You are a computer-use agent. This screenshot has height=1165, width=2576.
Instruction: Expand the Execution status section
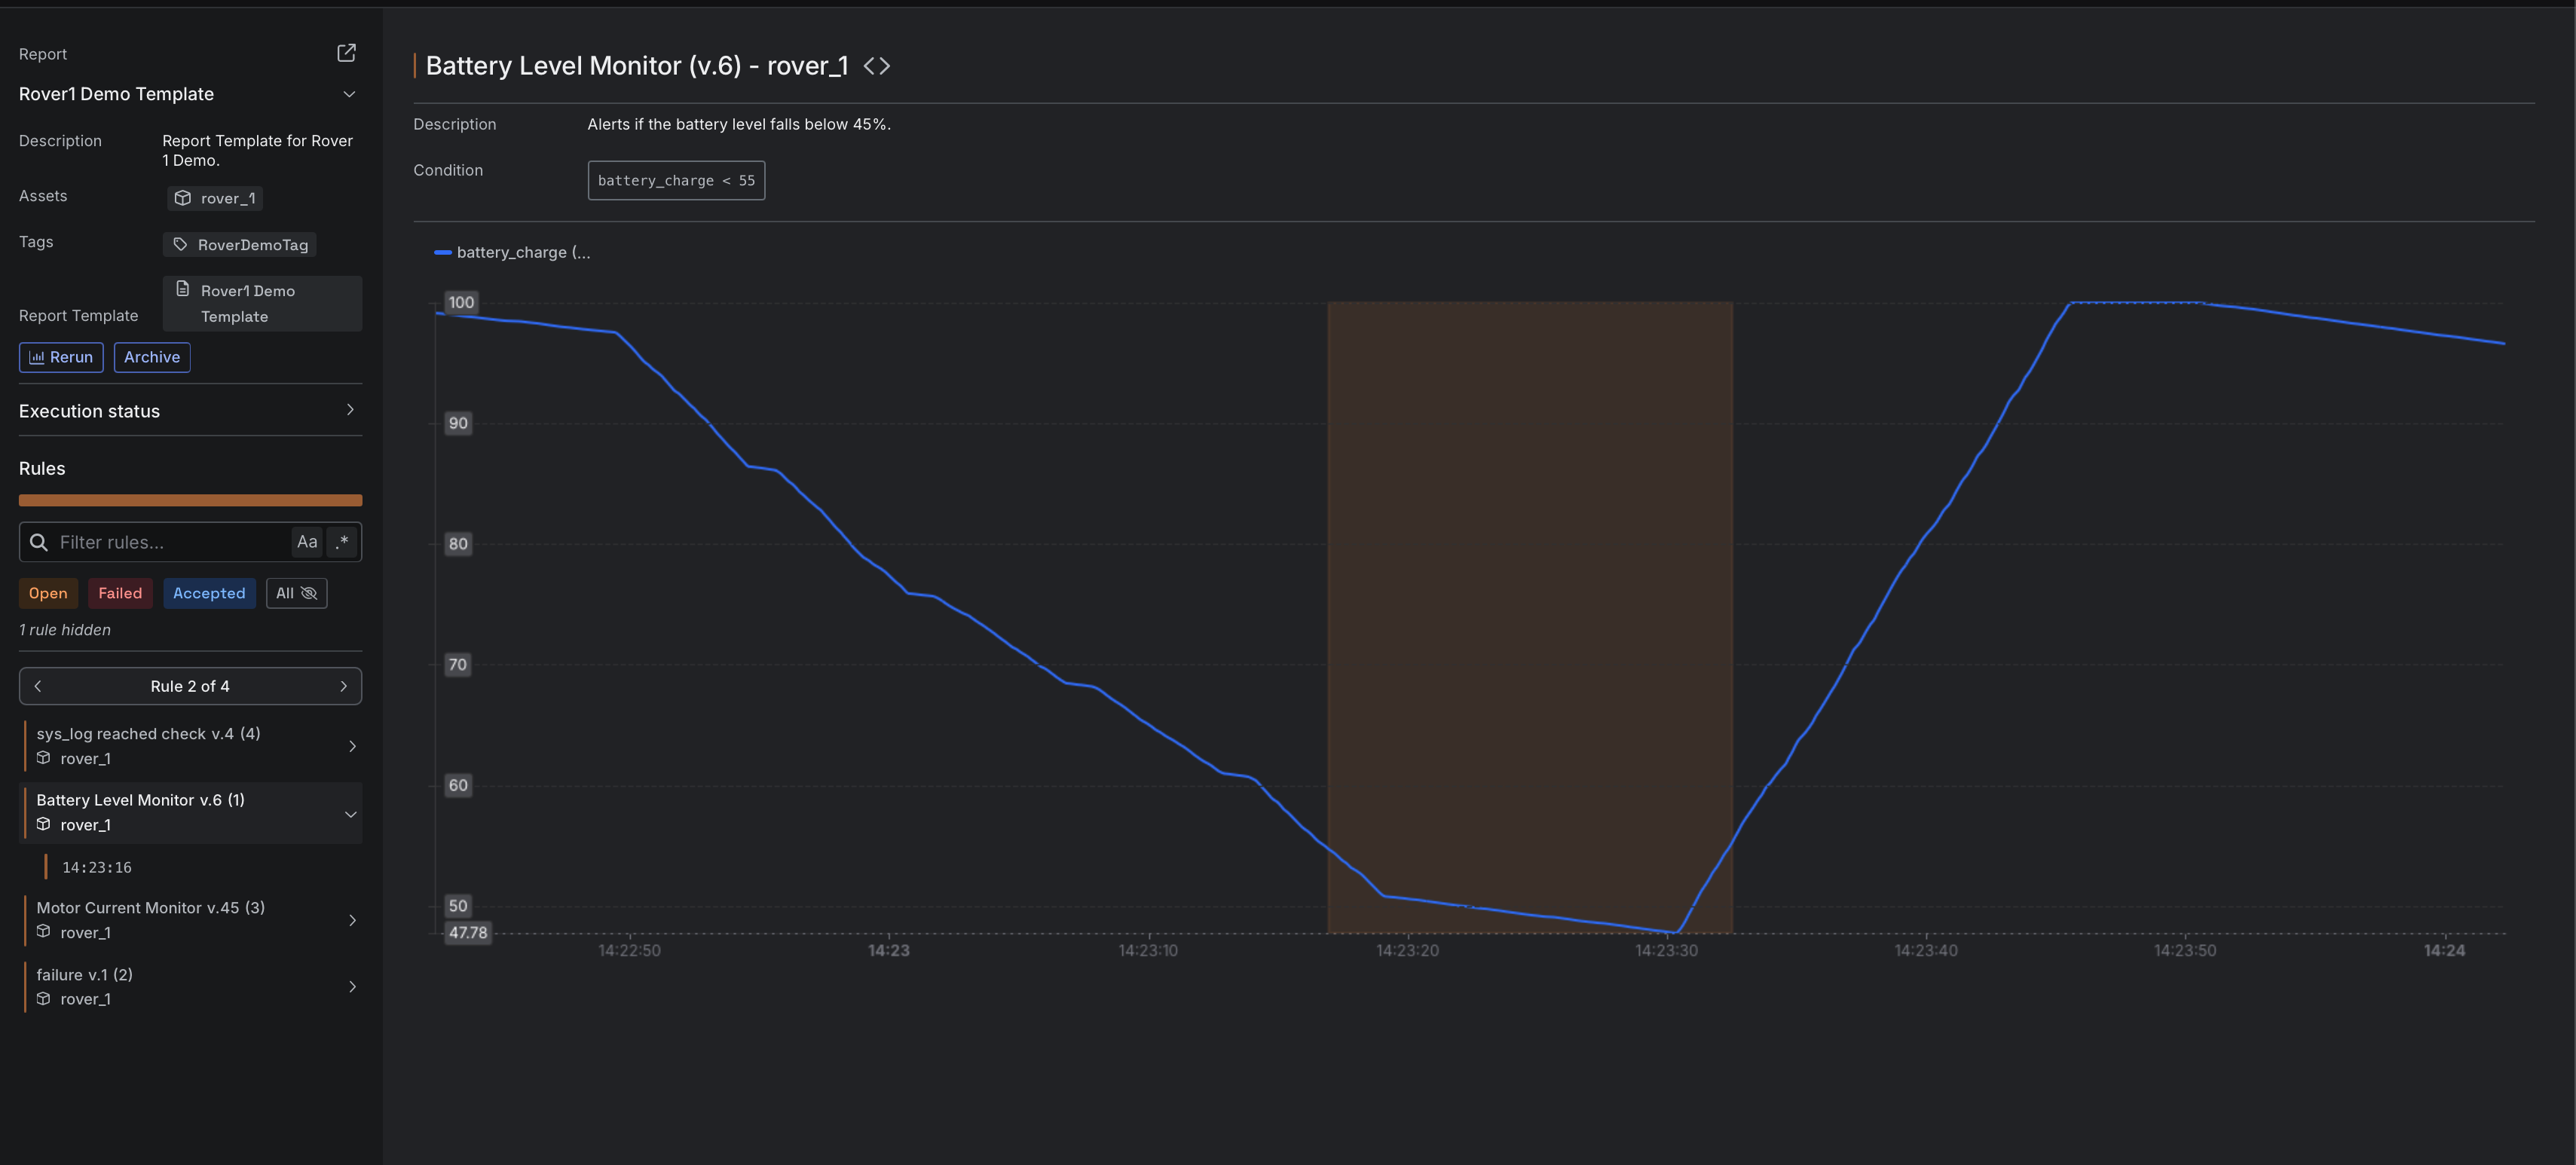click(349, 410)
